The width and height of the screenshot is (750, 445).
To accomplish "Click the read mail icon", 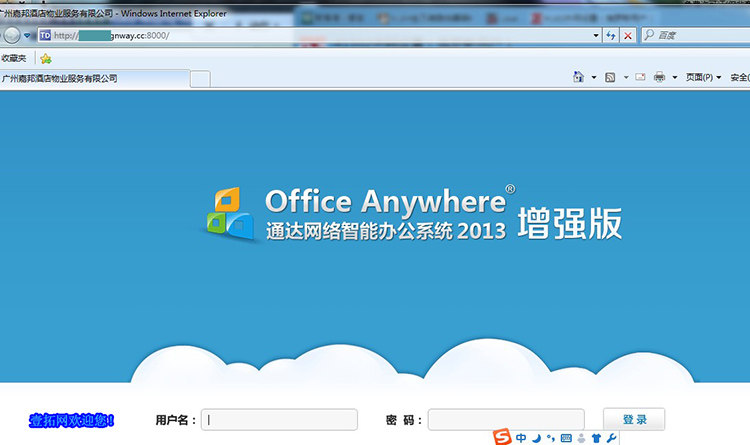I will (640, 77).
